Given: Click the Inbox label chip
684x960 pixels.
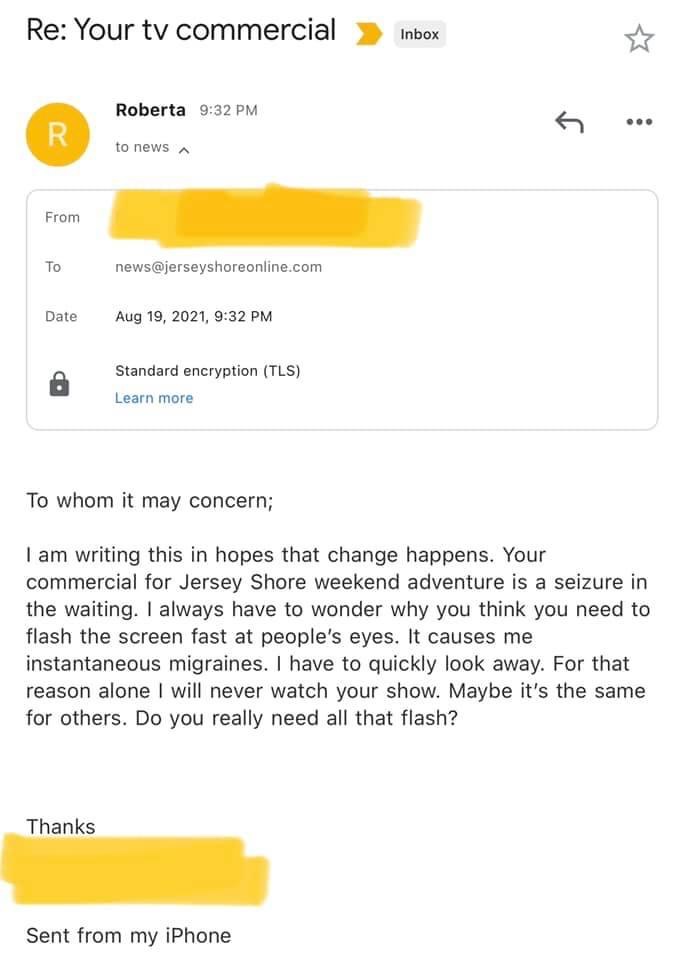Looking at the screenshot, I should [x=419, y=34].
